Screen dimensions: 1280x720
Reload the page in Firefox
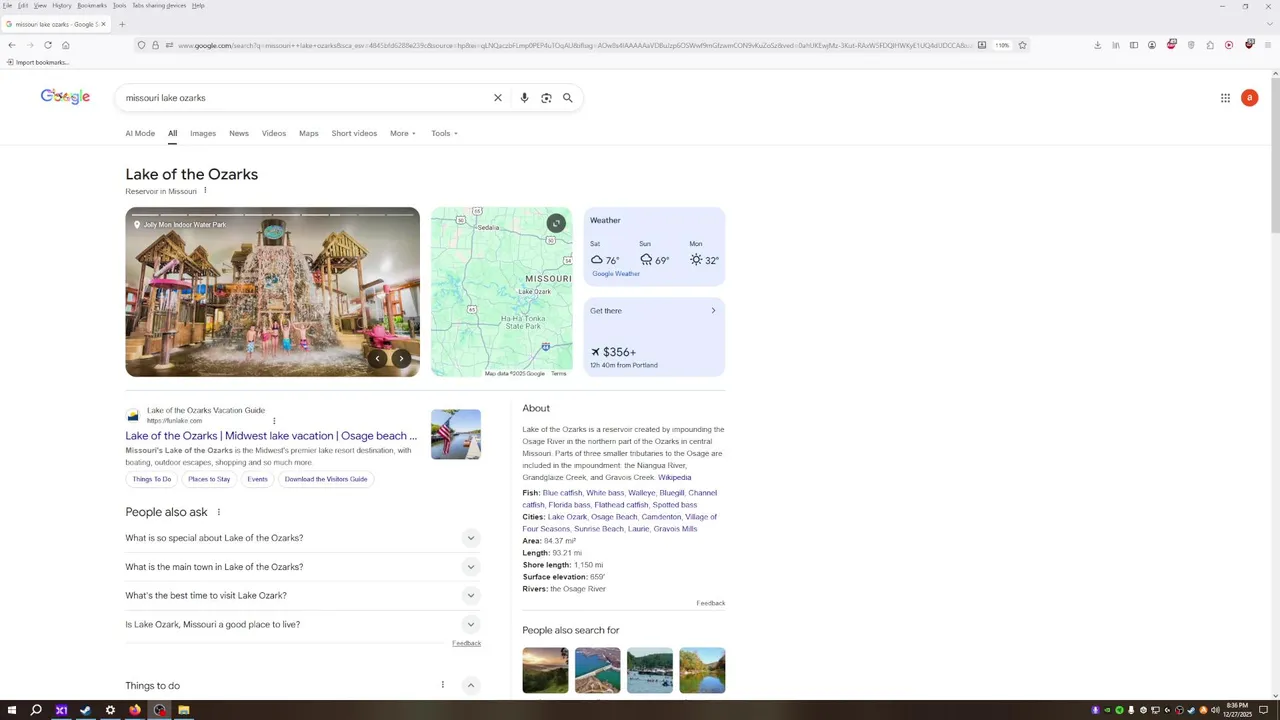(x=47, y=45)
